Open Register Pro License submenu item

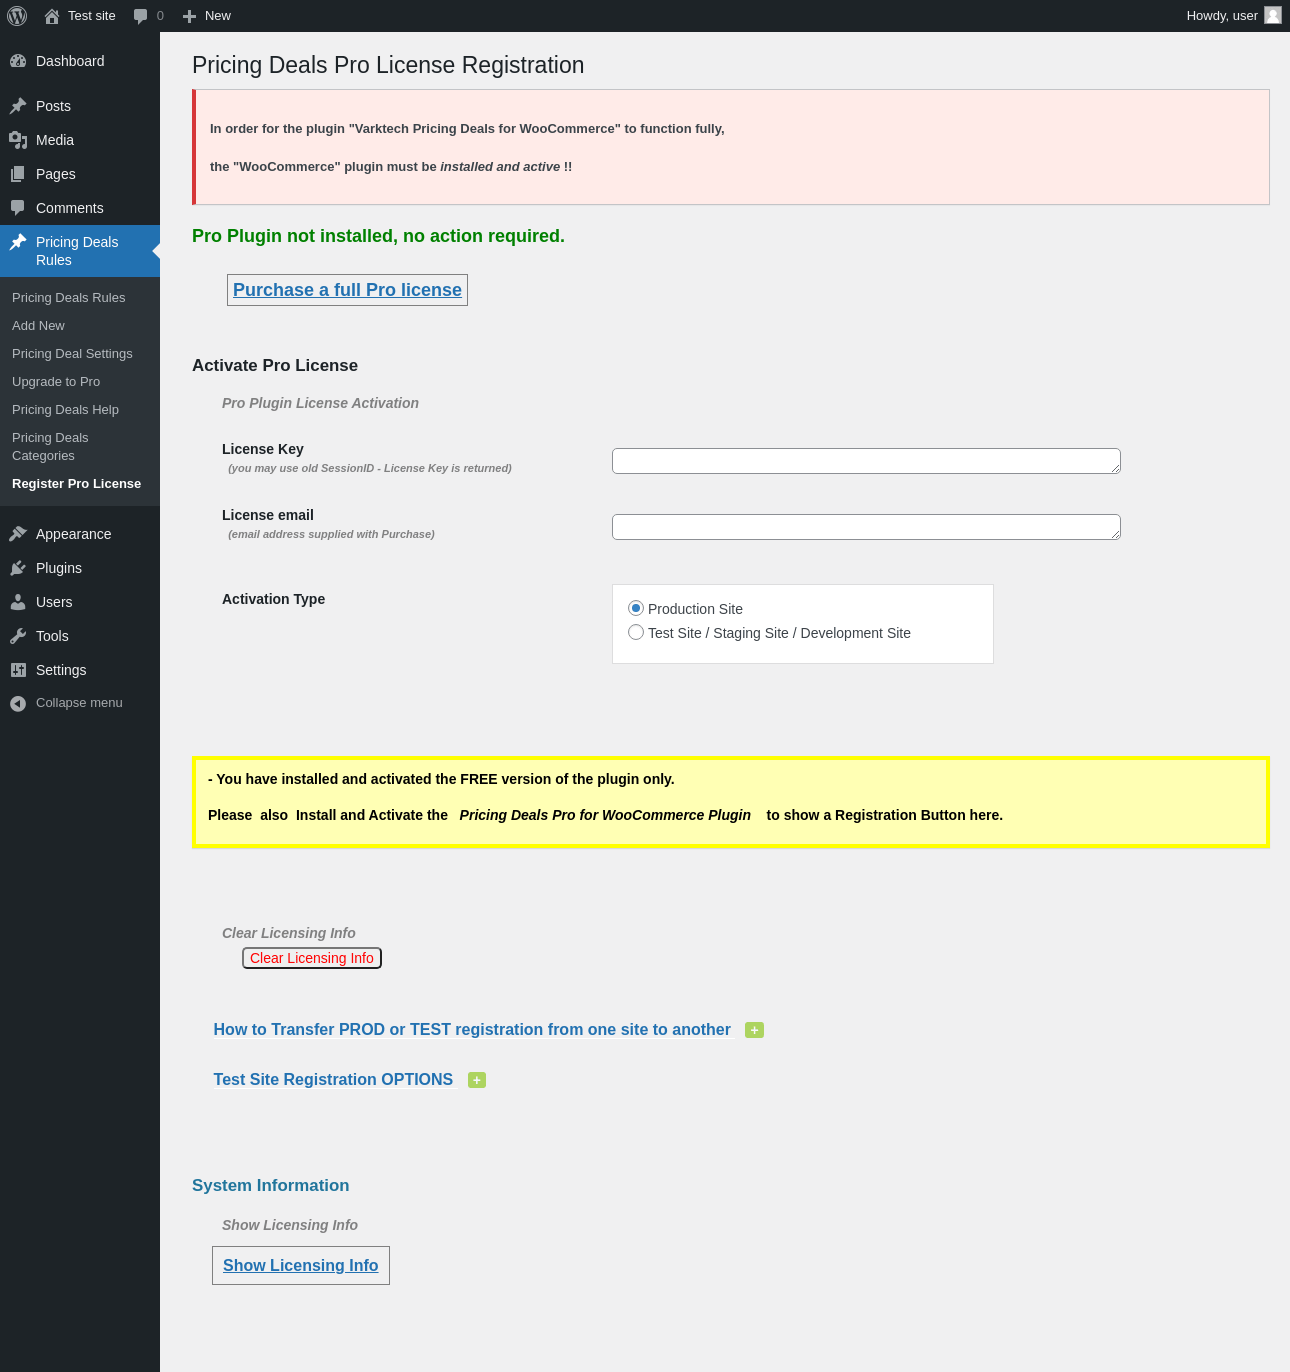tap(76, 484)
